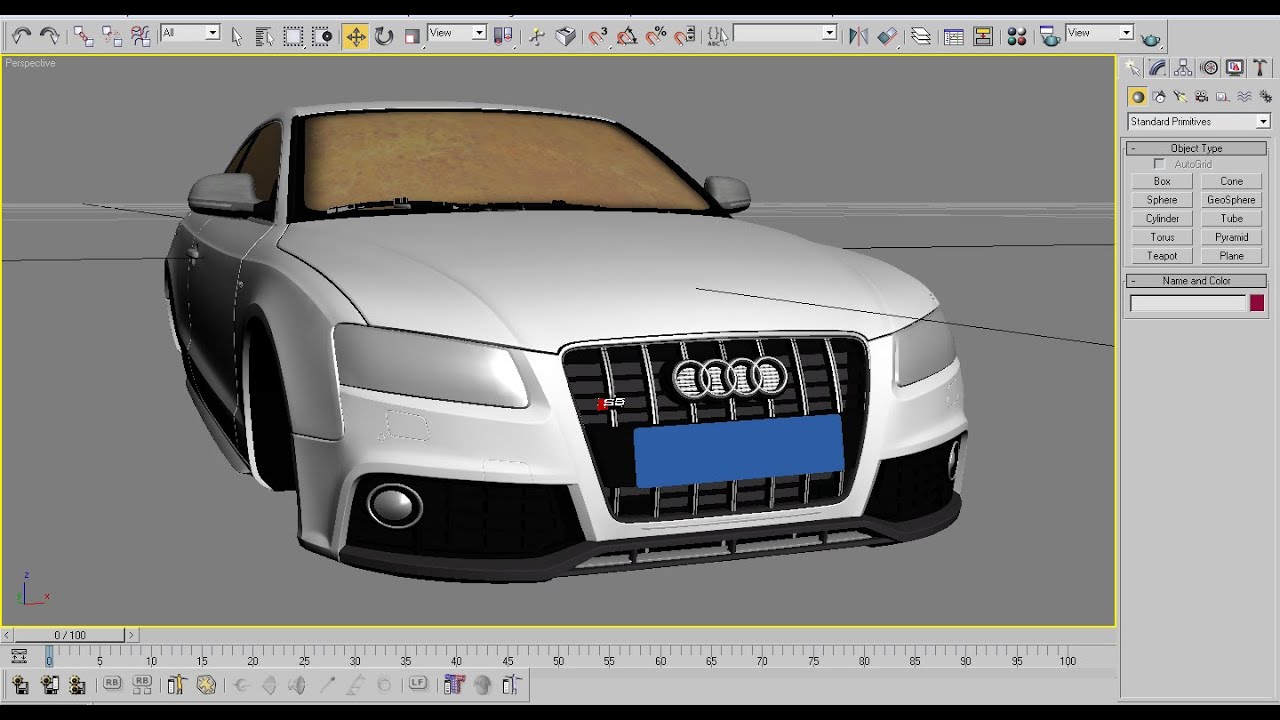Click frame 50 on the timeline ruler
The height and width of the screenshot is (720, 1280).
(558, 660)
